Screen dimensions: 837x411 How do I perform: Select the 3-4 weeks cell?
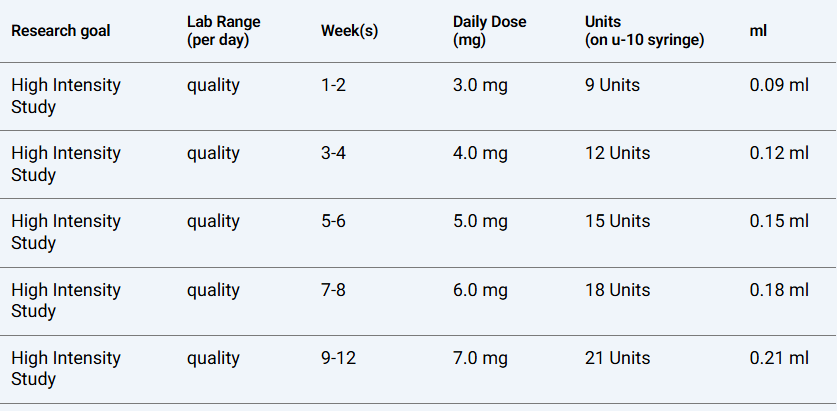pos(334,153)
